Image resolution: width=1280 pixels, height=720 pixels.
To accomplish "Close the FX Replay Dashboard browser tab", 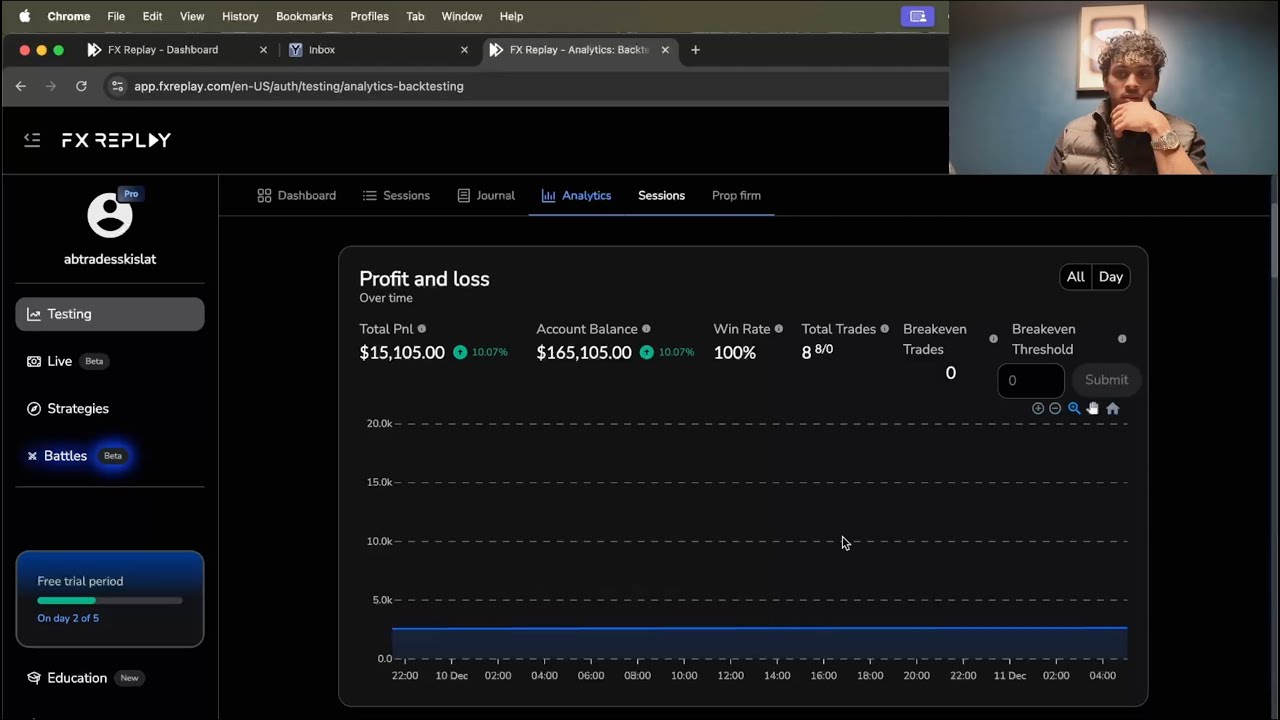I will [x=264, y=50].
